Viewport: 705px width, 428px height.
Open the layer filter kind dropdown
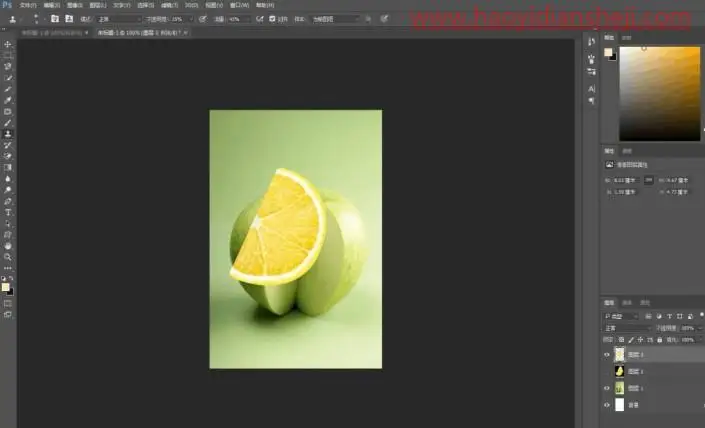point(621,317)
